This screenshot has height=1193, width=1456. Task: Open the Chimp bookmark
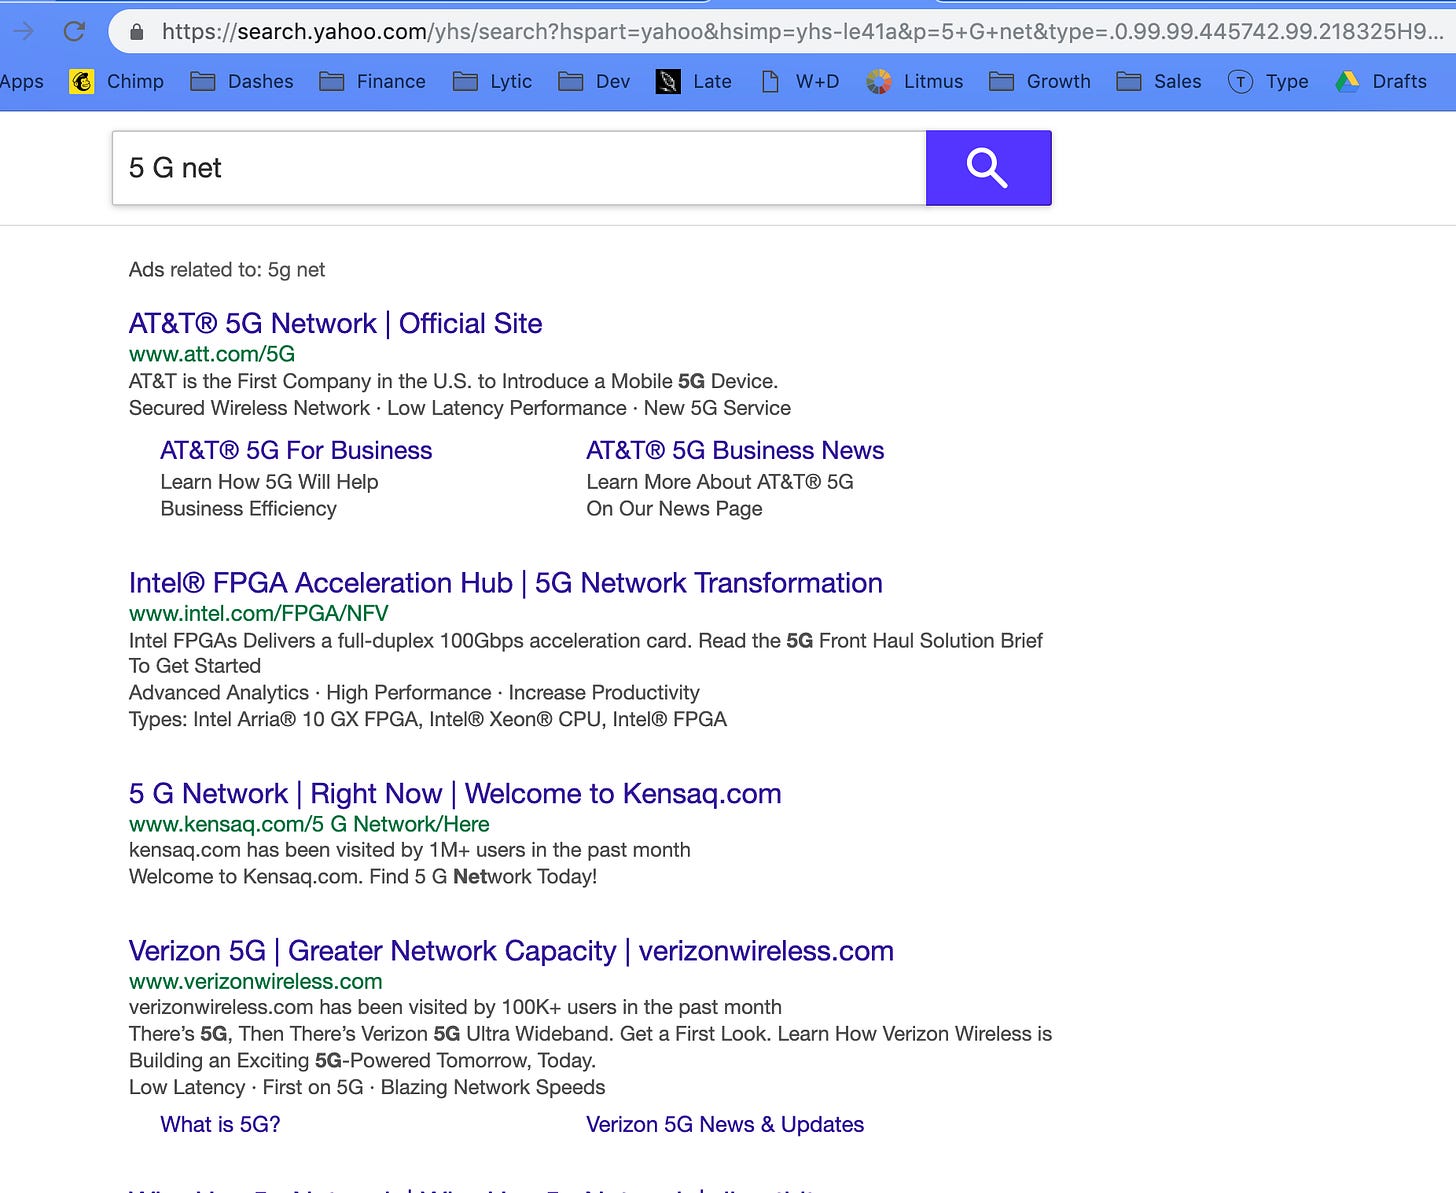(x=117, y=81)
